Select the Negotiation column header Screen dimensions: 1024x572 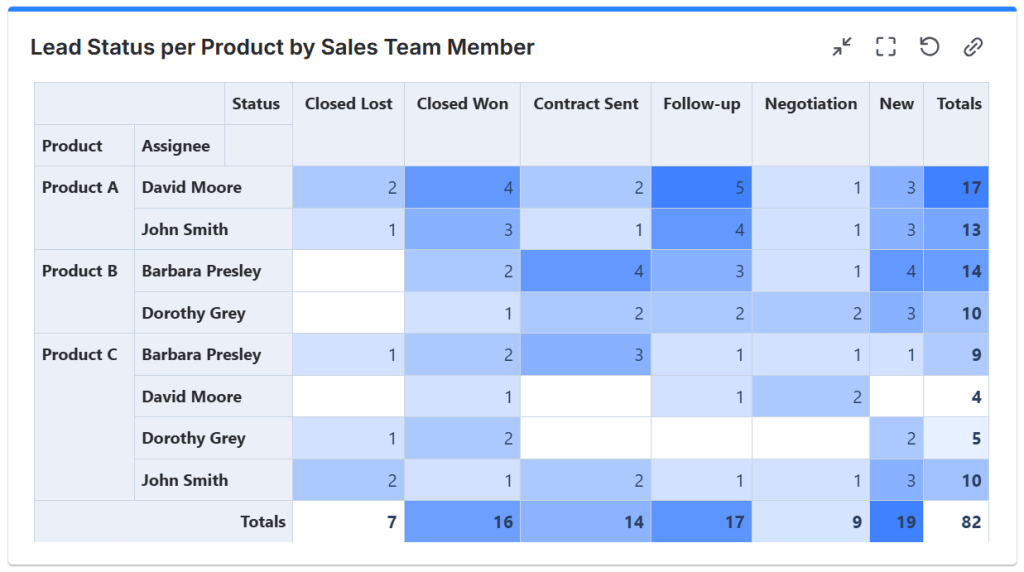point(810,104)
